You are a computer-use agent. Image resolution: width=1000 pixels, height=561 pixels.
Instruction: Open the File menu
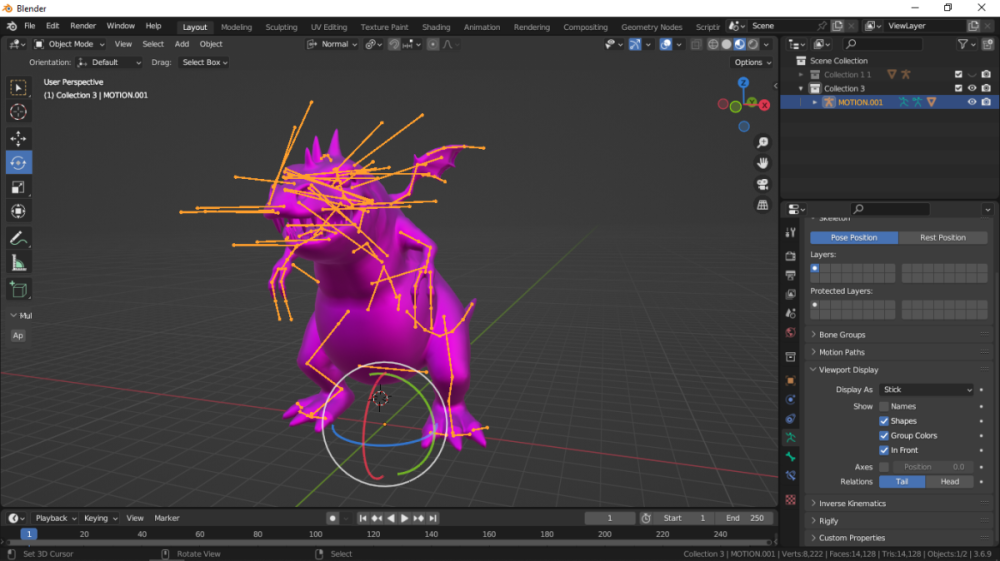click(29, 26)
